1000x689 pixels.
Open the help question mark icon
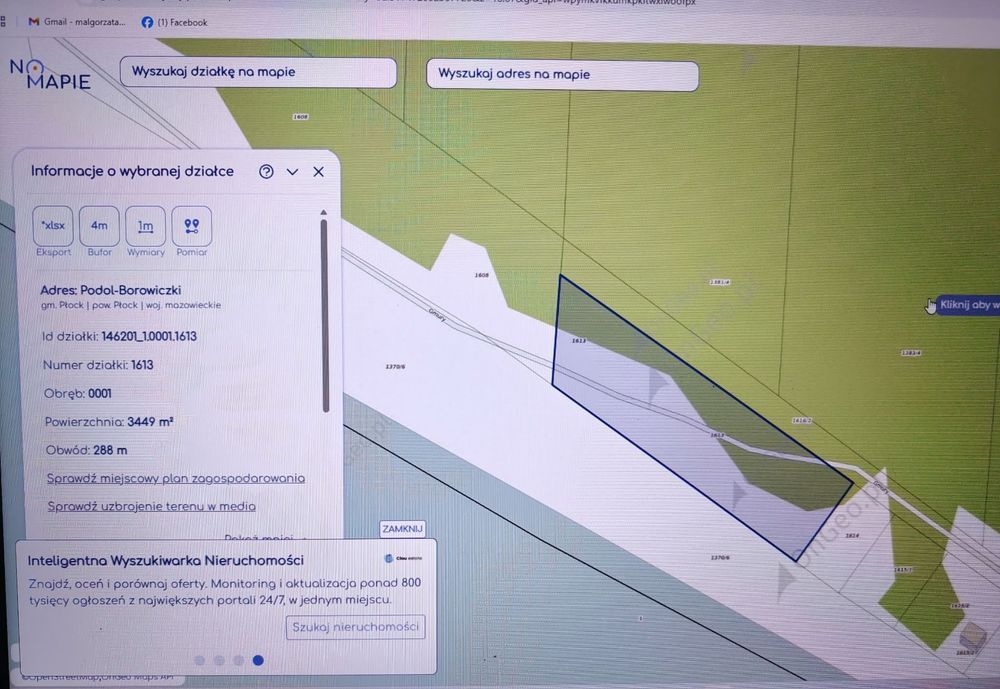coord(266,172)
